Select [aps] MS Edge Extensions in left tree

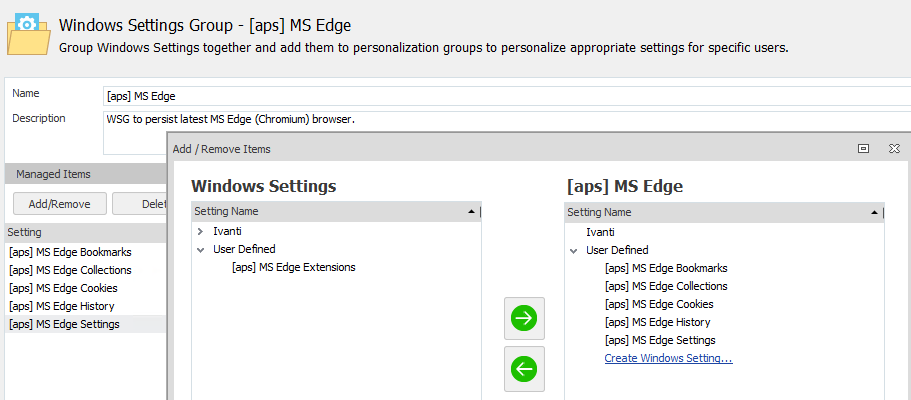293,267
